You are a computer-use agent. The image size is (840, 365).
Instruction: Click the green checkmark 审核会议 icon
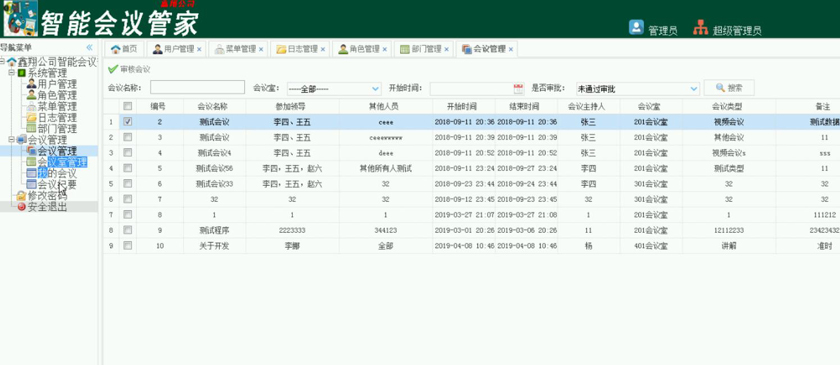click(113, 69)
